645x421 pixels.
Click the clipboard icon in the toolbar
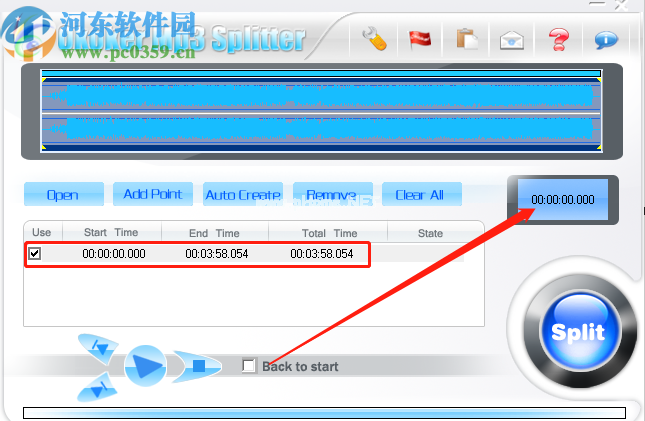466,40
